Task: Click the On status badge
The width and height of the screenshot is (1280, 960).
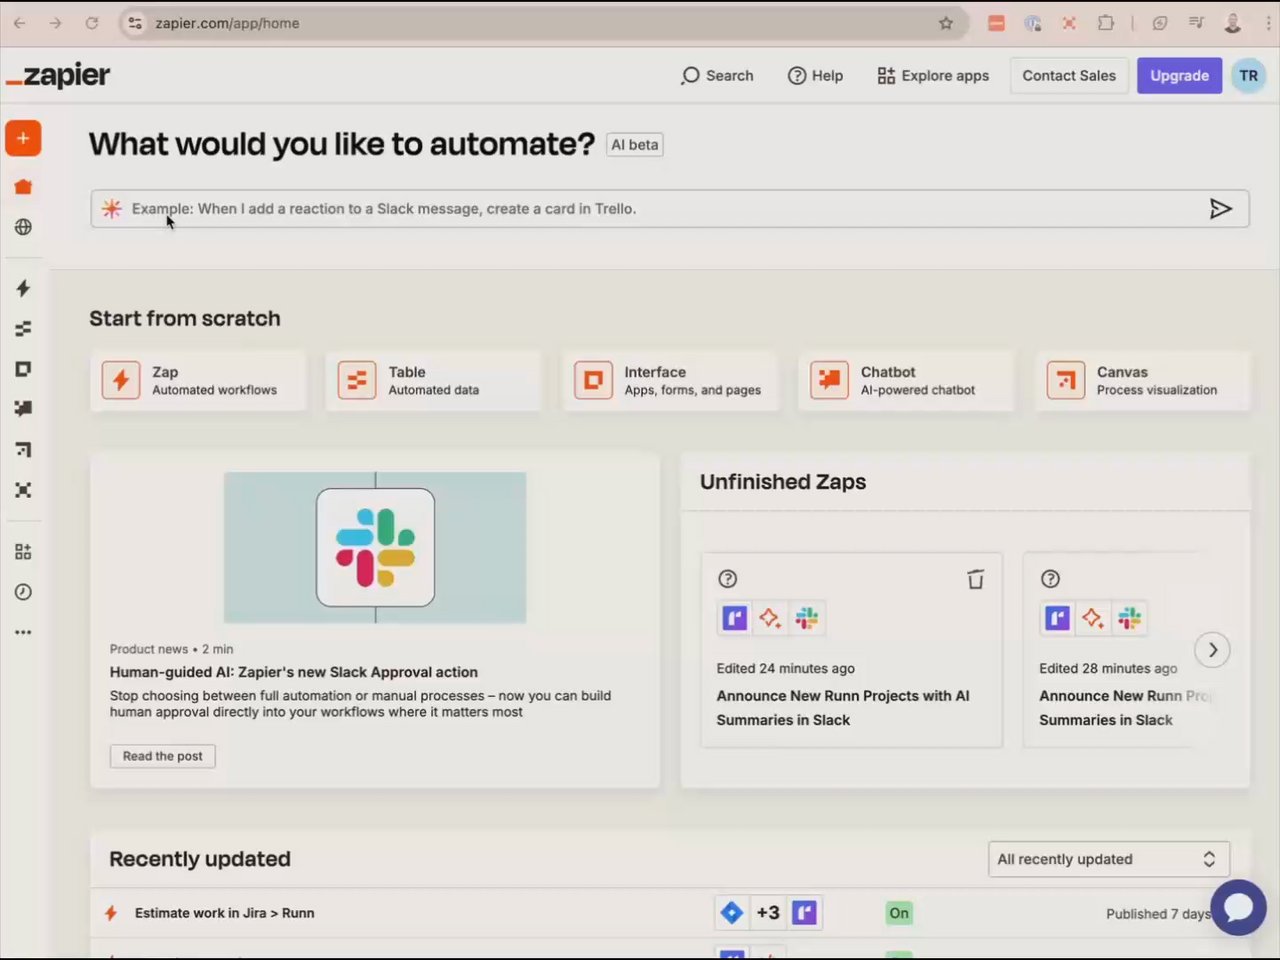Action: tap(899, 913)
